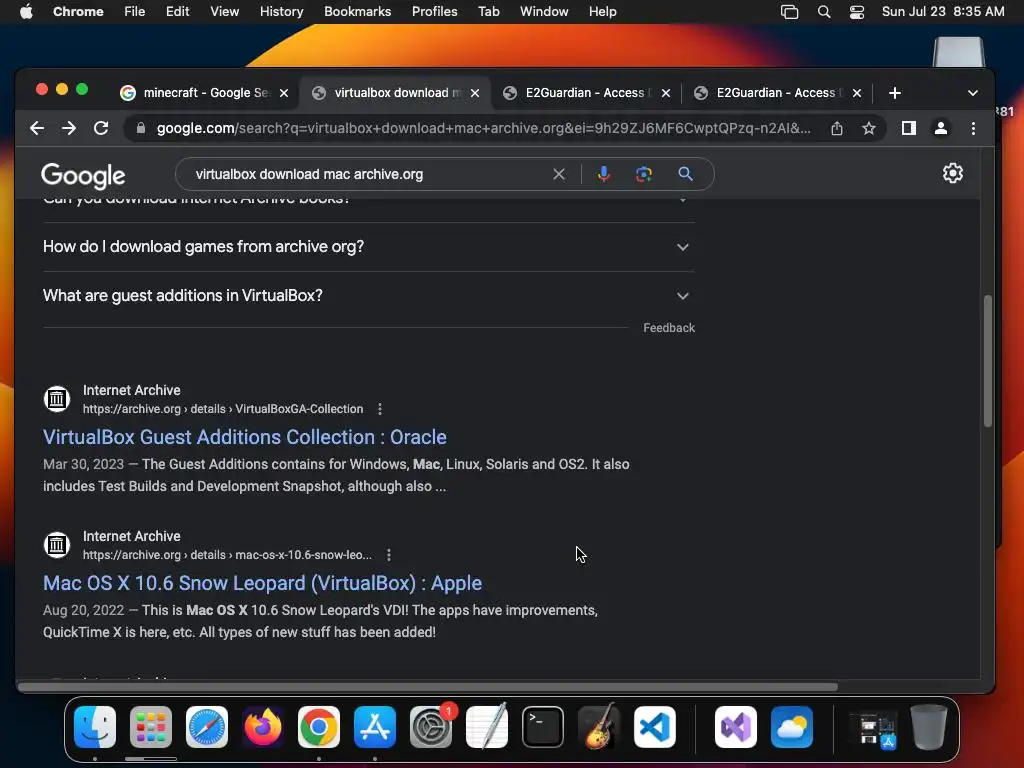
Task: Open Launchpad from the Dock
Action: click(x=151, y=727)
